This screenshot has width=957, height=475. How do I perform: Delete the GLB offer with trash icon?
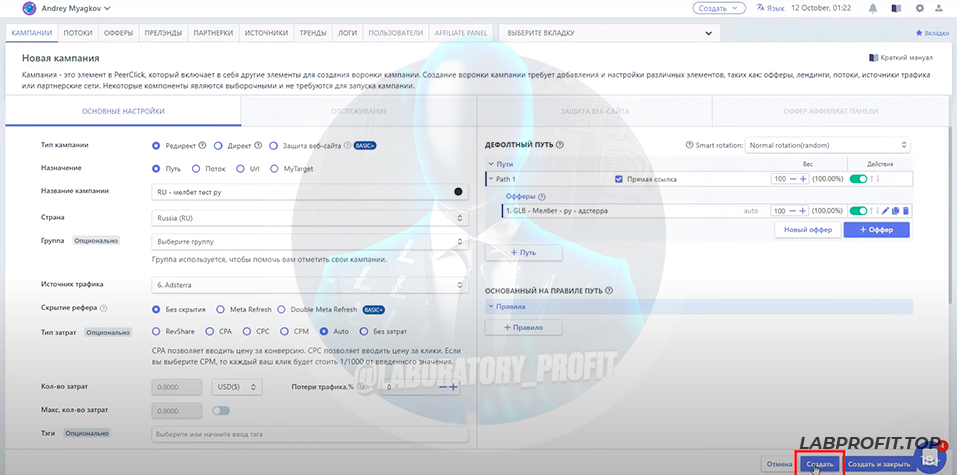tap(906, 211)
